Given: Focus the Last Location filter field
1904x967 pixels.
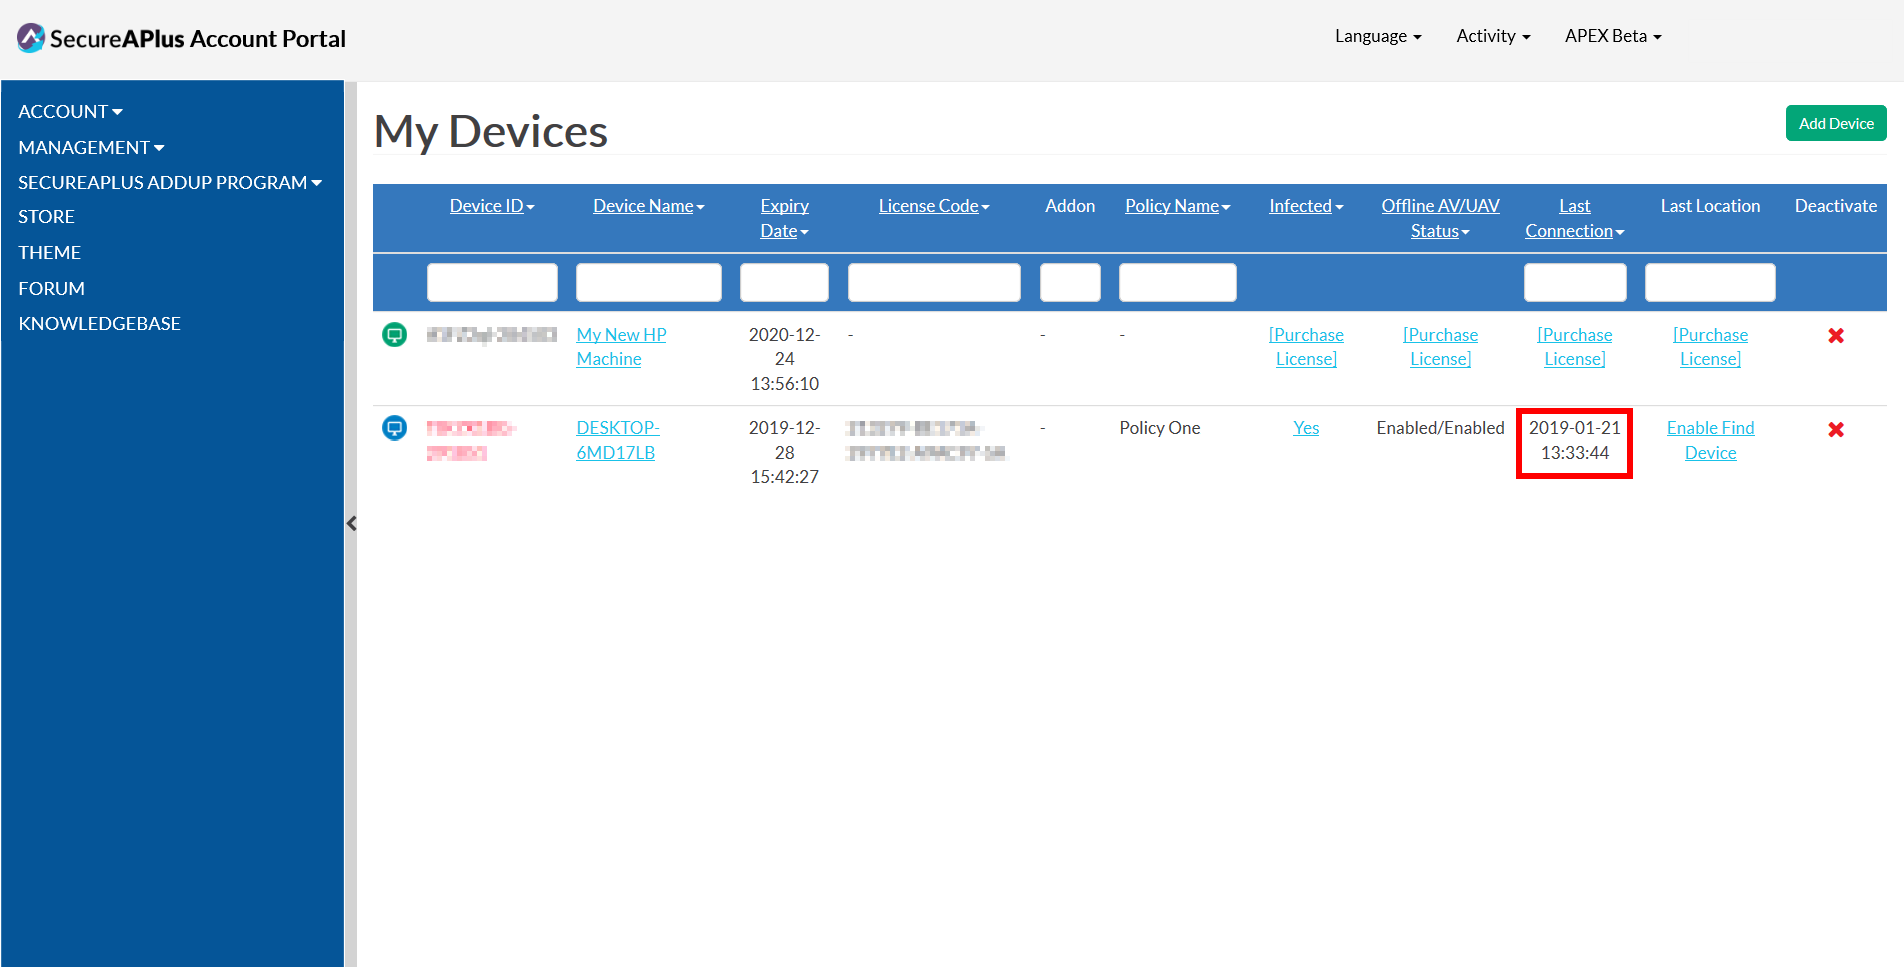Looking at the screenshot, I should click(x=1710, y=282).
